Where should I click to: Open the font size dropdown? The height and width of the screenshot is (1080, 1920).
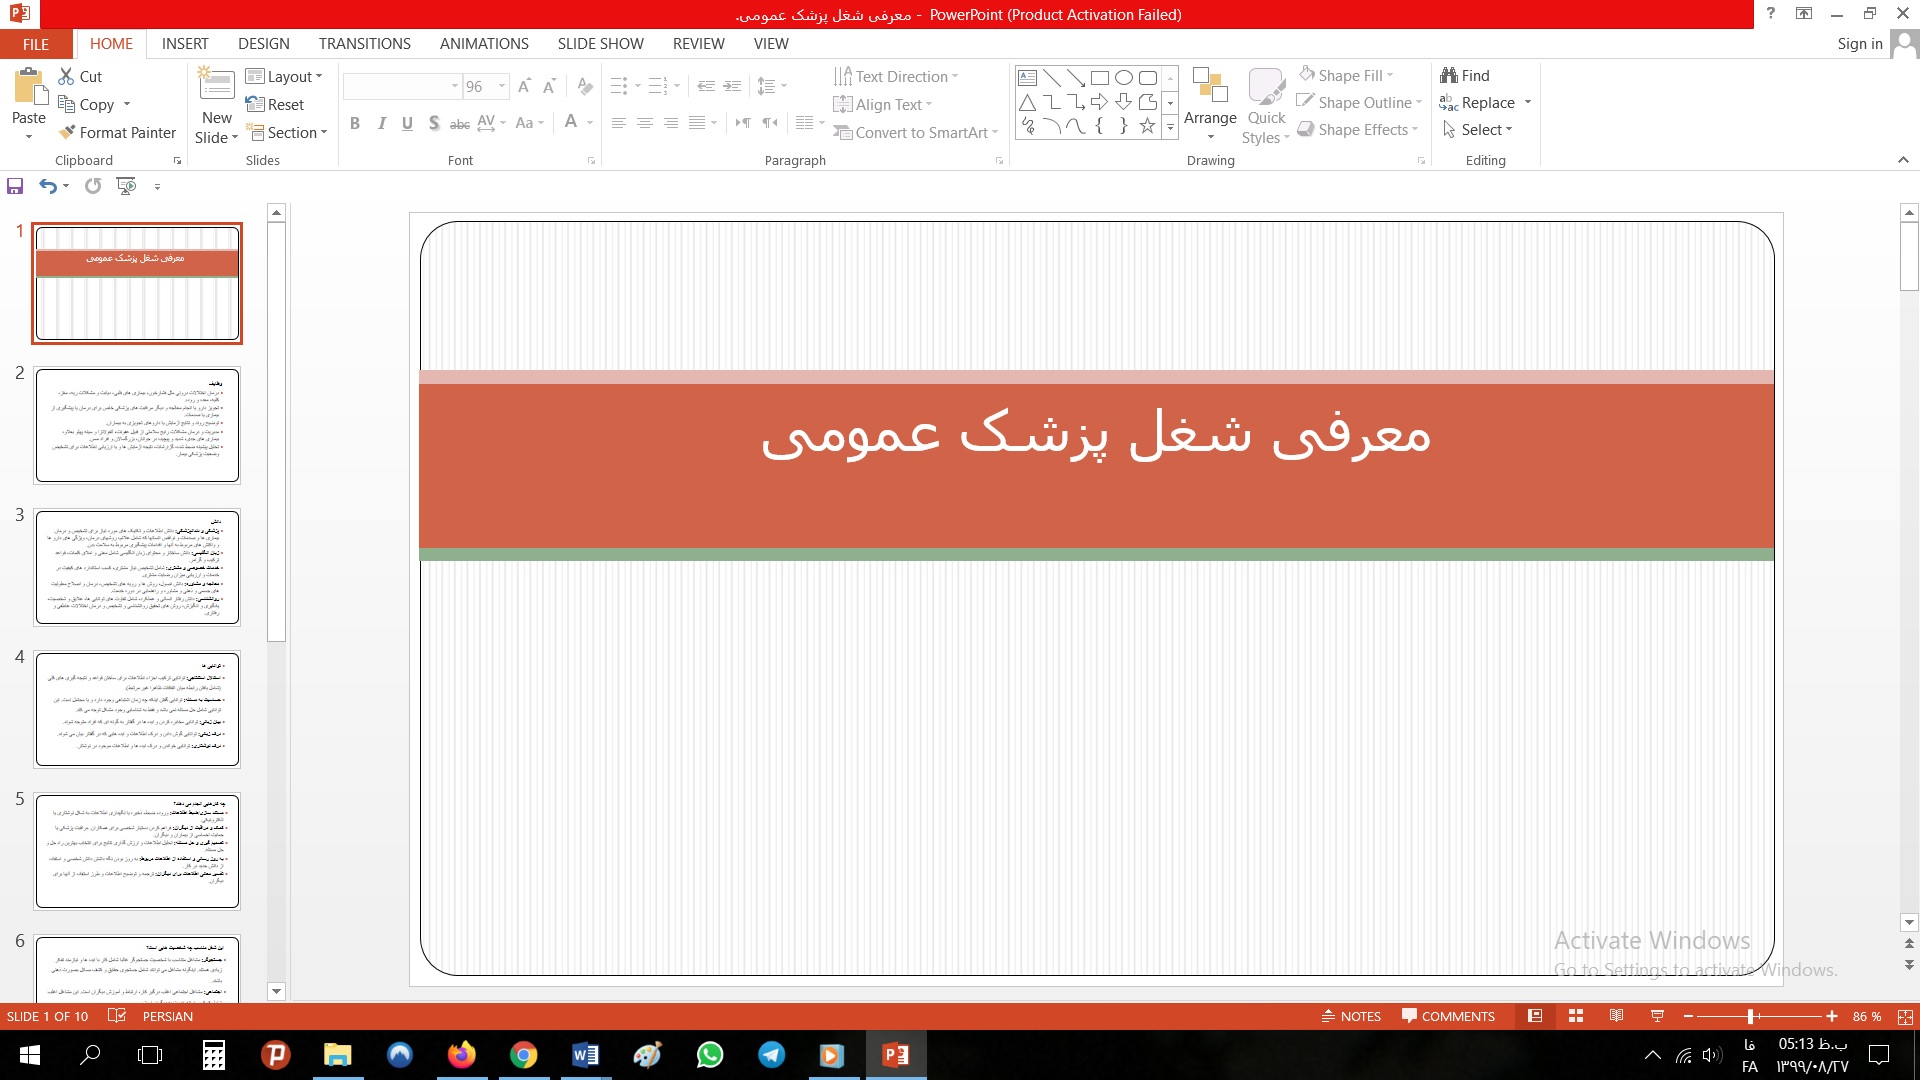click(502, 86)
